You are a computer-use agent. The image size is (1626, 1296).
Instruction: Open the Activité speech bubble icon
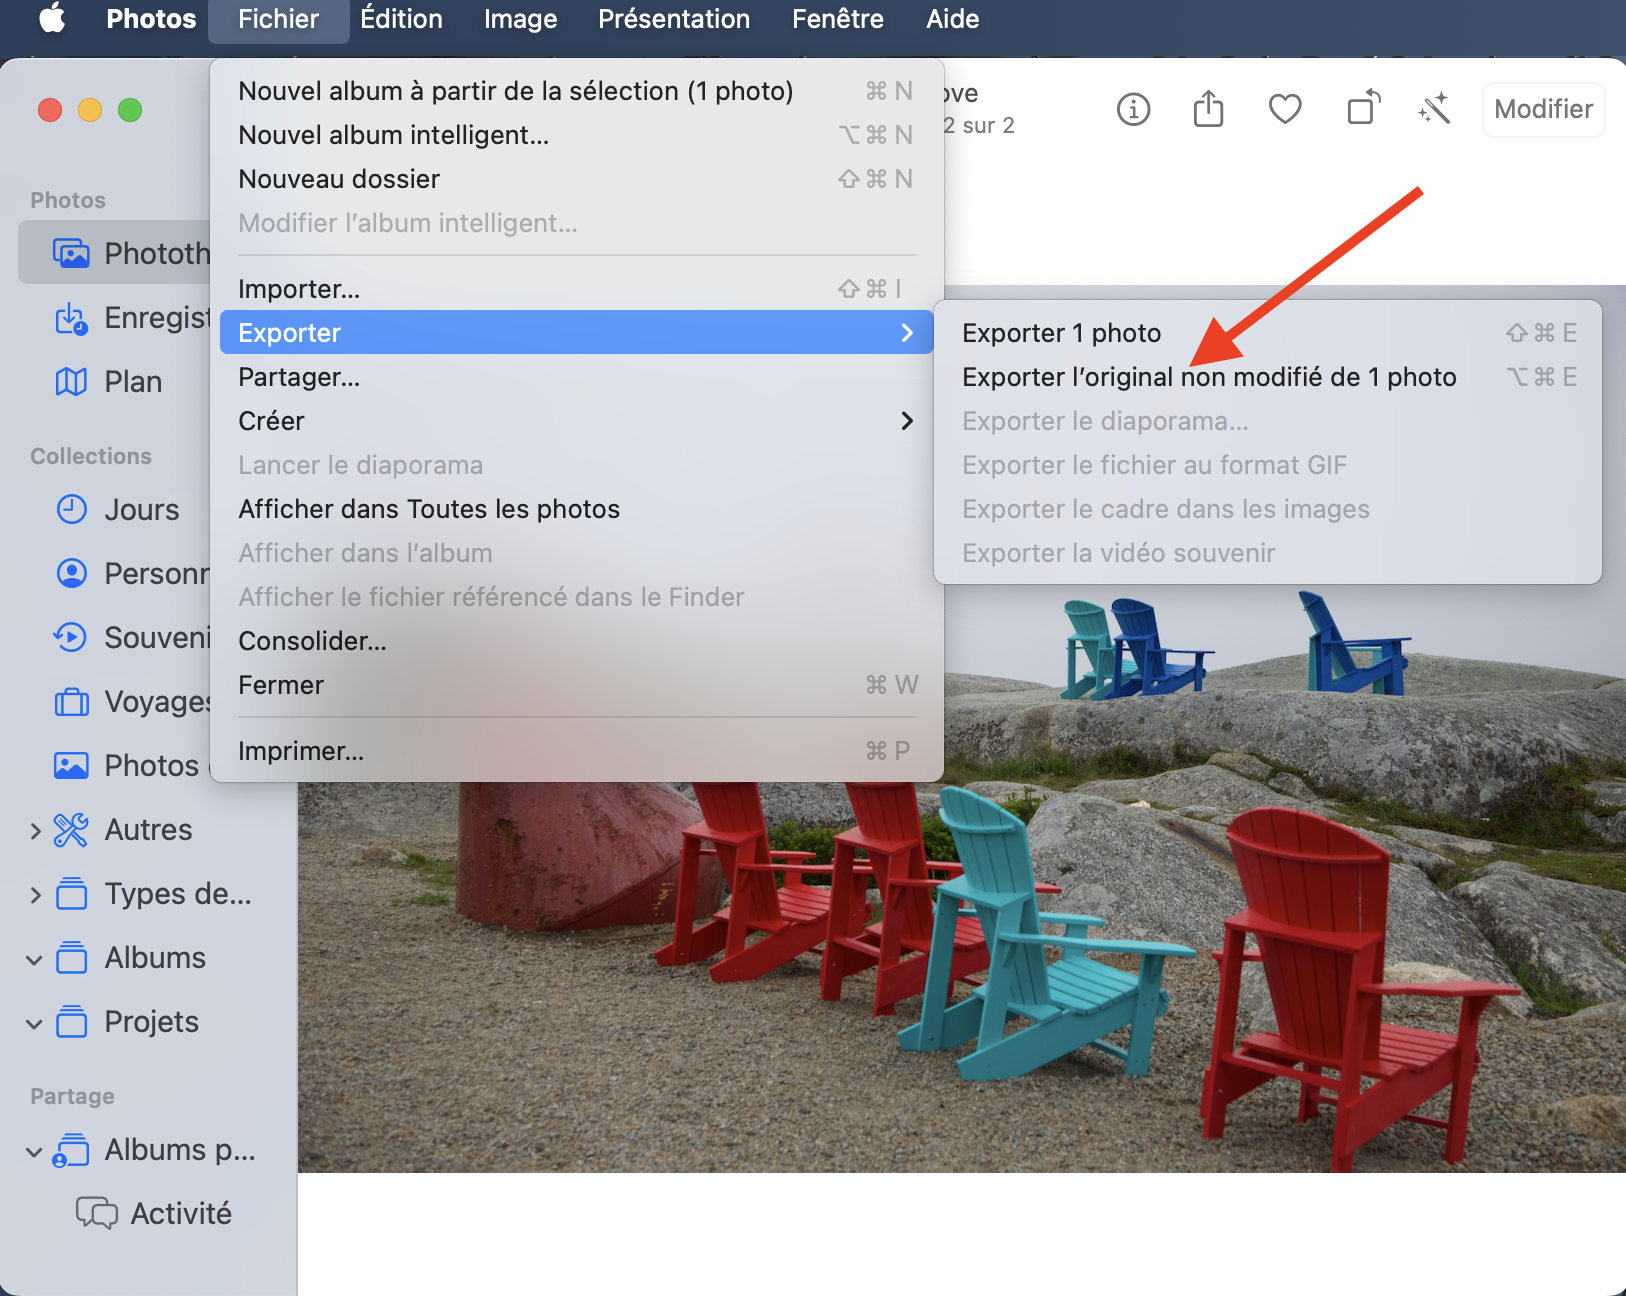(97, 1213)
